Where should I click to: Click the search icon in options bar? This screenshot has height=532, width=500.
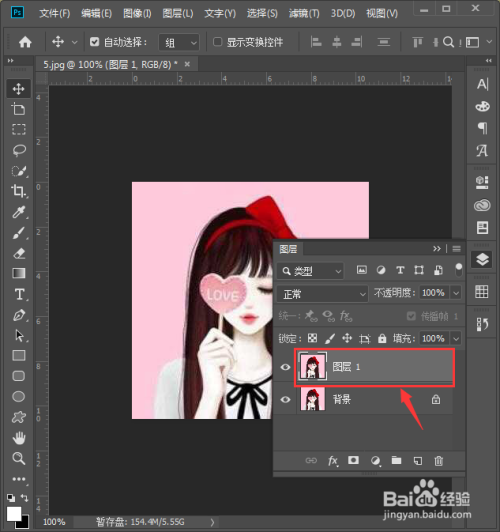click(x=448, y=42)
